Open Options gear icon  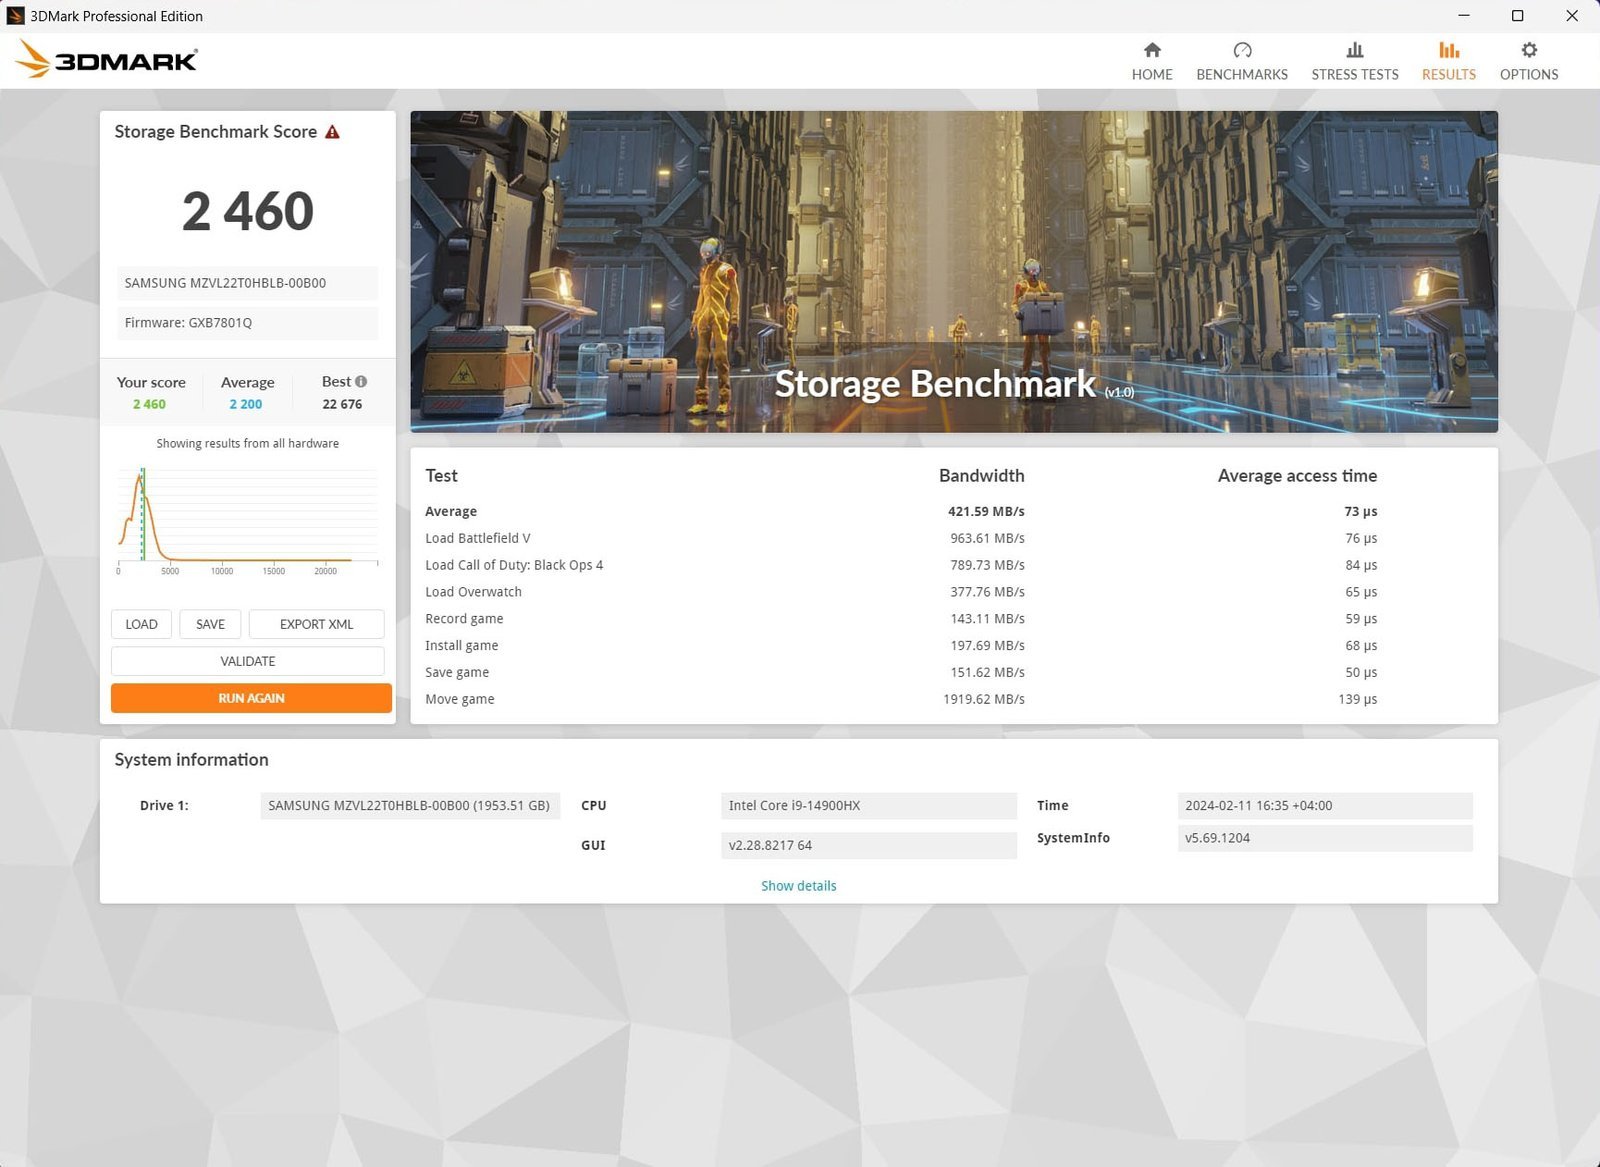click(x=1528, y=51)
